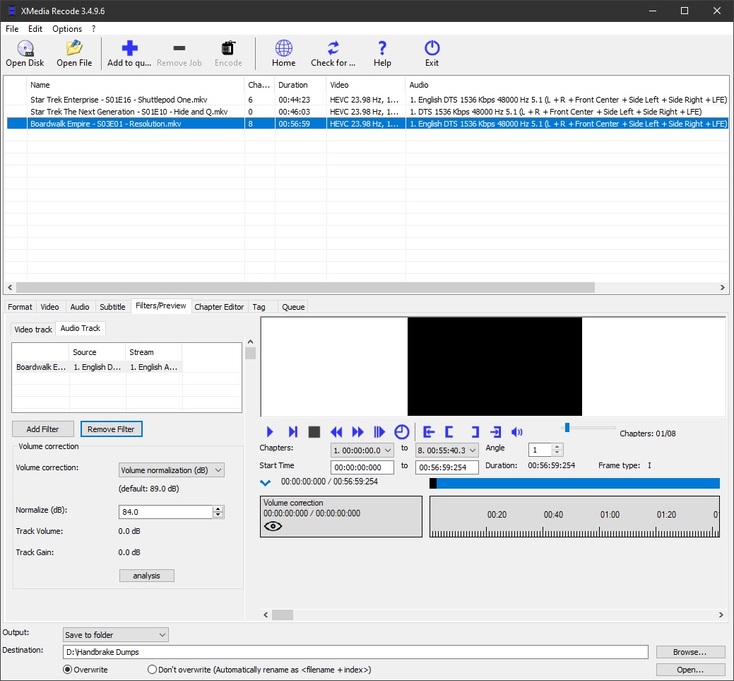Jump to the end marker
This screenshot has height=681, width=734.
495,432
